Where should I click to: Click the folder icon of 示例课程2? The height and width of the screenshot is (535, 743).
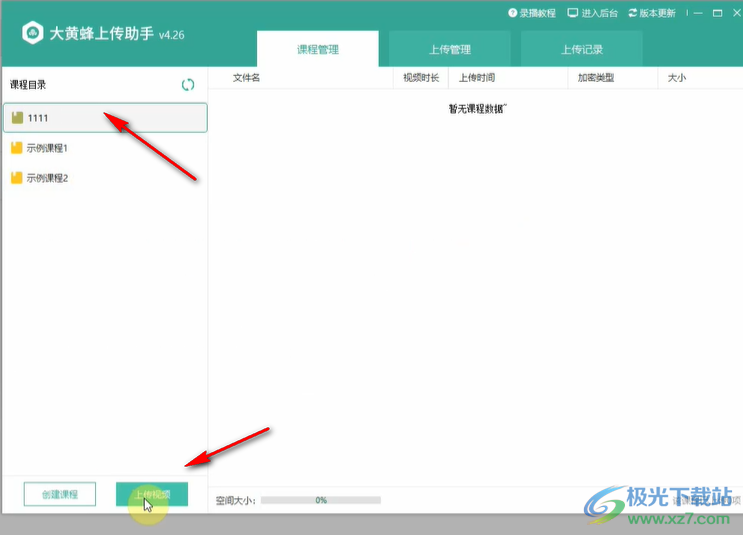pyautogui.click(x=17, y=178)
